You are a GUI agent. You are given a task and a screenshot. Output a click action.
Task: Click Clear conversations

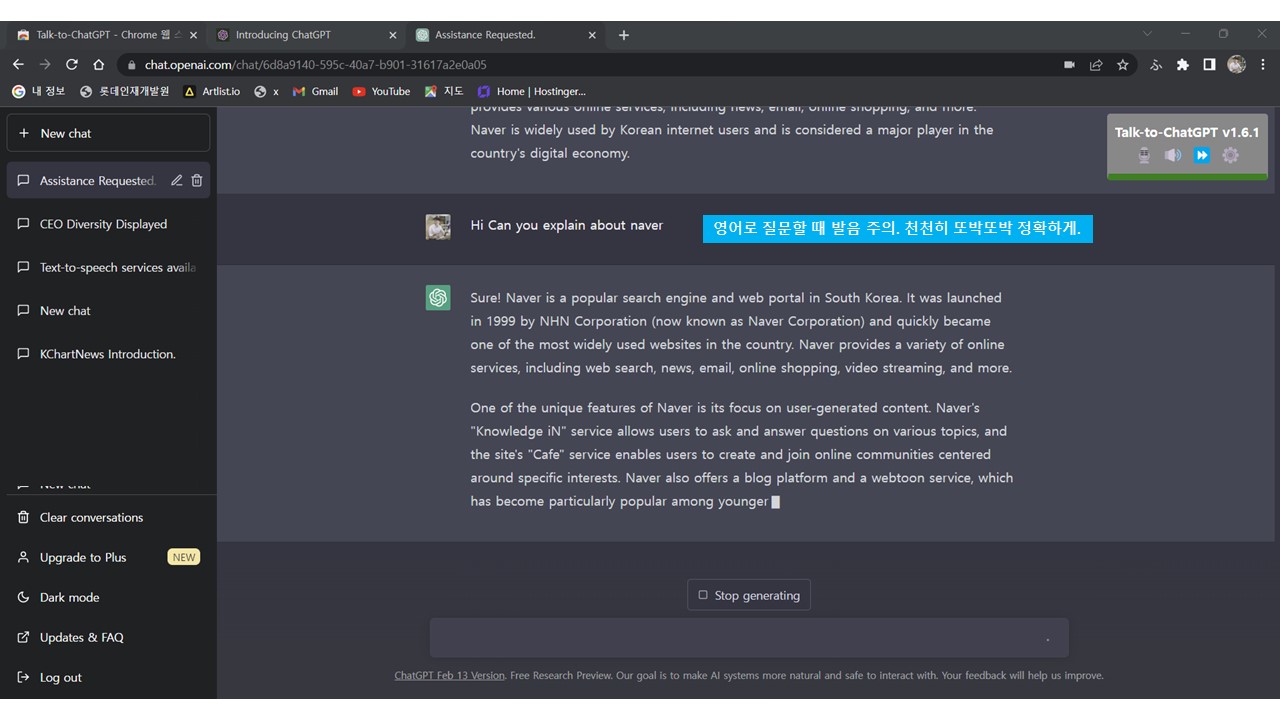[x=108, y=517]
